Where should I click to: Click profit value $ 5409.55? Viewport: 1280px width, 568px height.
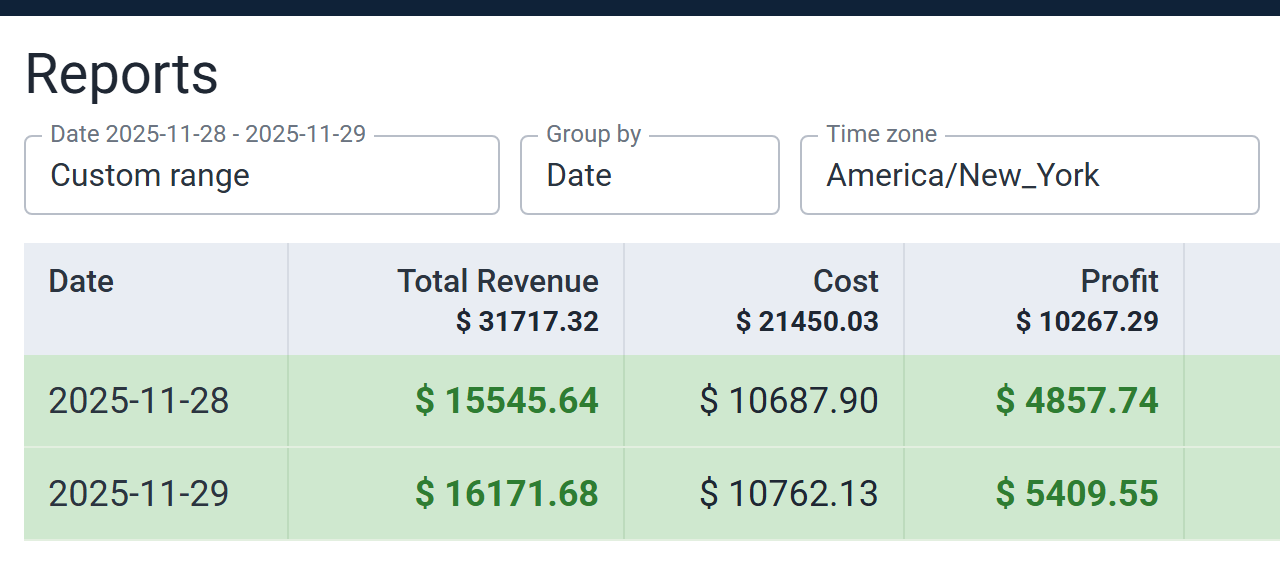pyautogui.click(x=1077, y=493)
